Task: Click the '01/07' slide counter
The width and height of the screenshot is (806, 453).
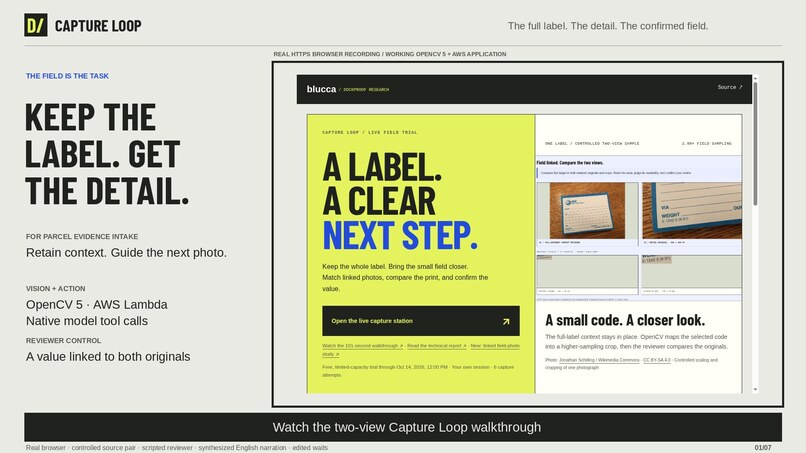Action: point(763,447)
